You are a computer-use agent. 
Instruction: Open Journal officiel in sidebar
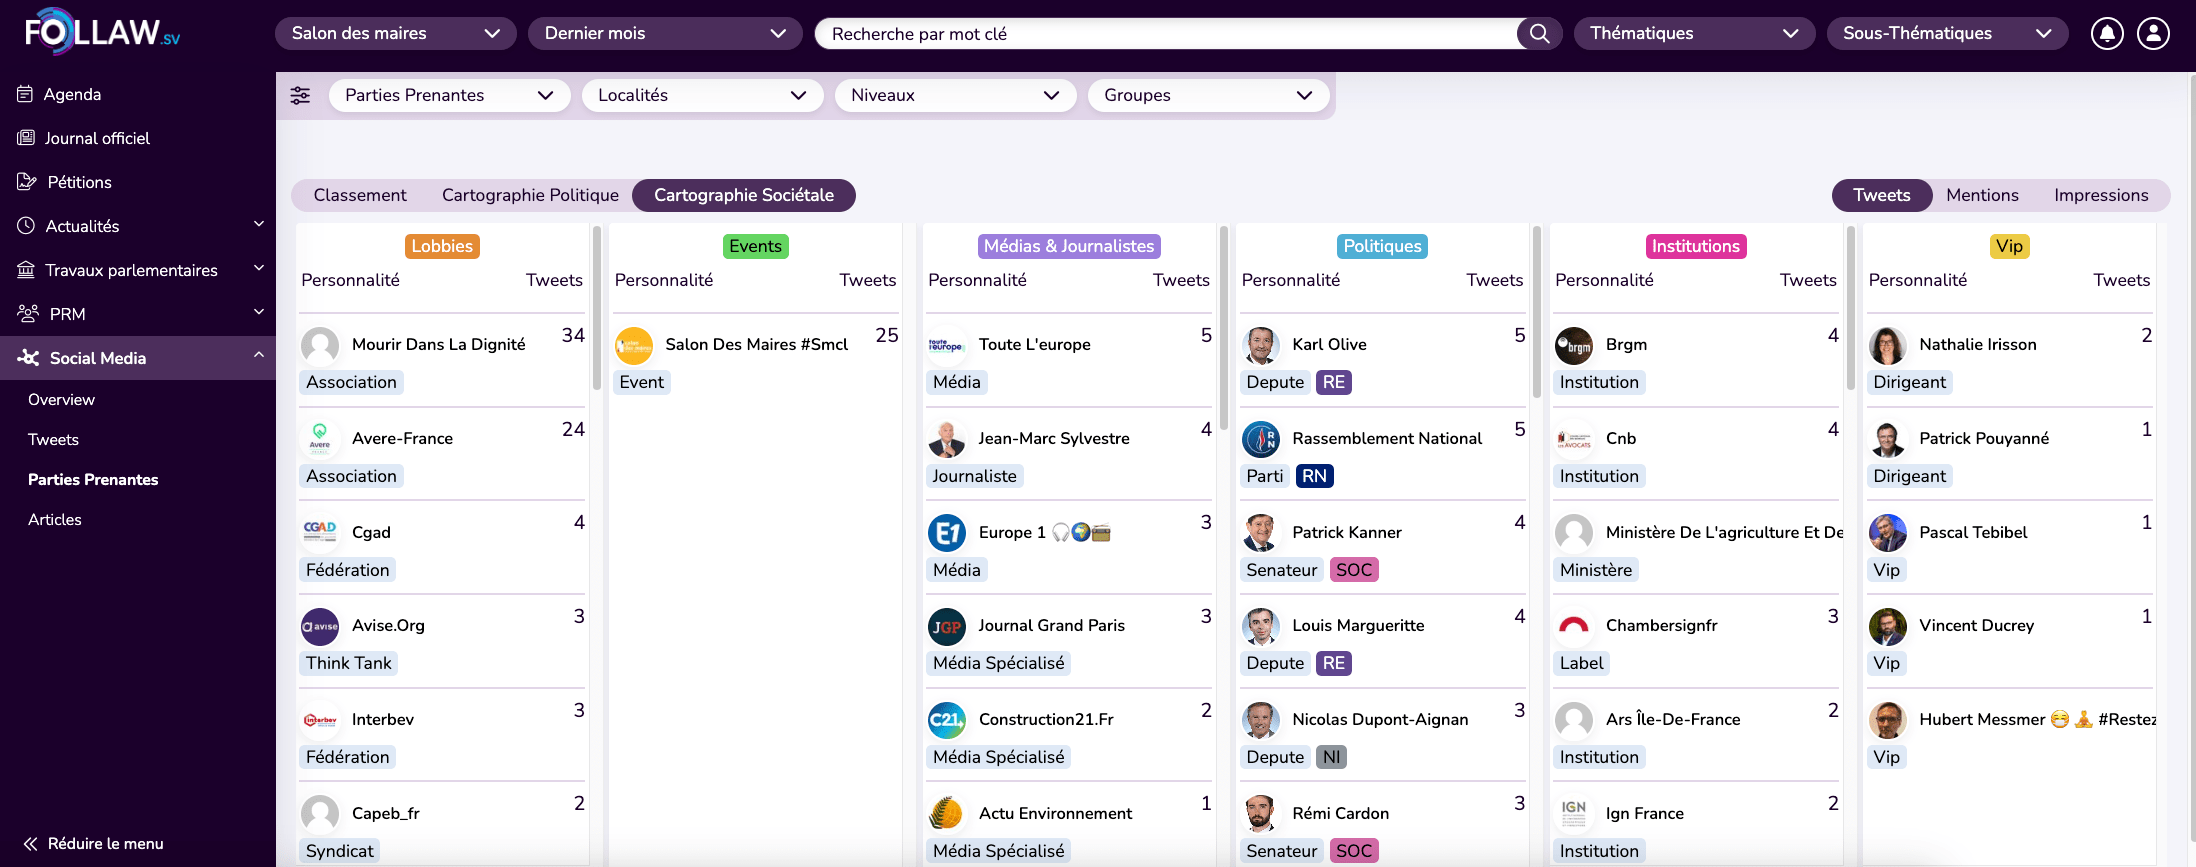tap(96, 138)
